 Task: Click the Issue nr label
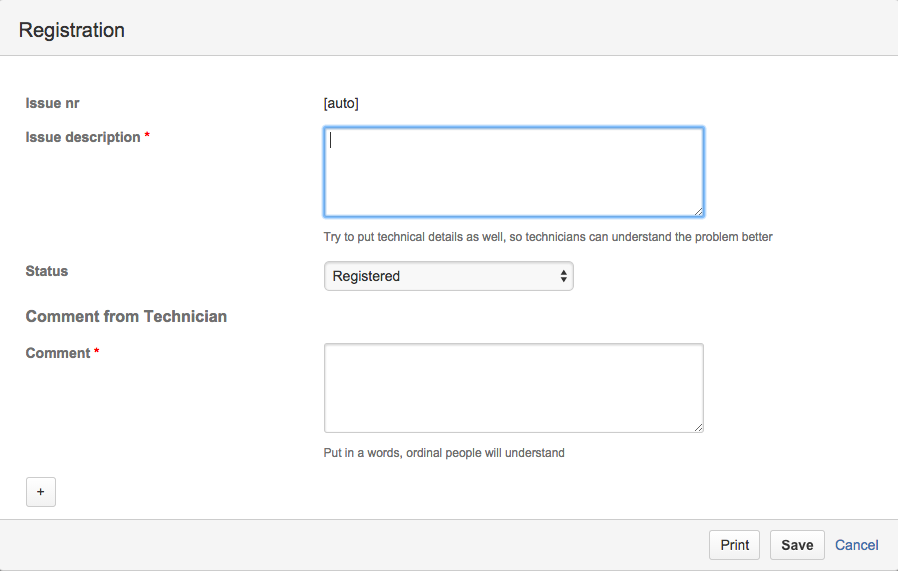click(52, 103)
